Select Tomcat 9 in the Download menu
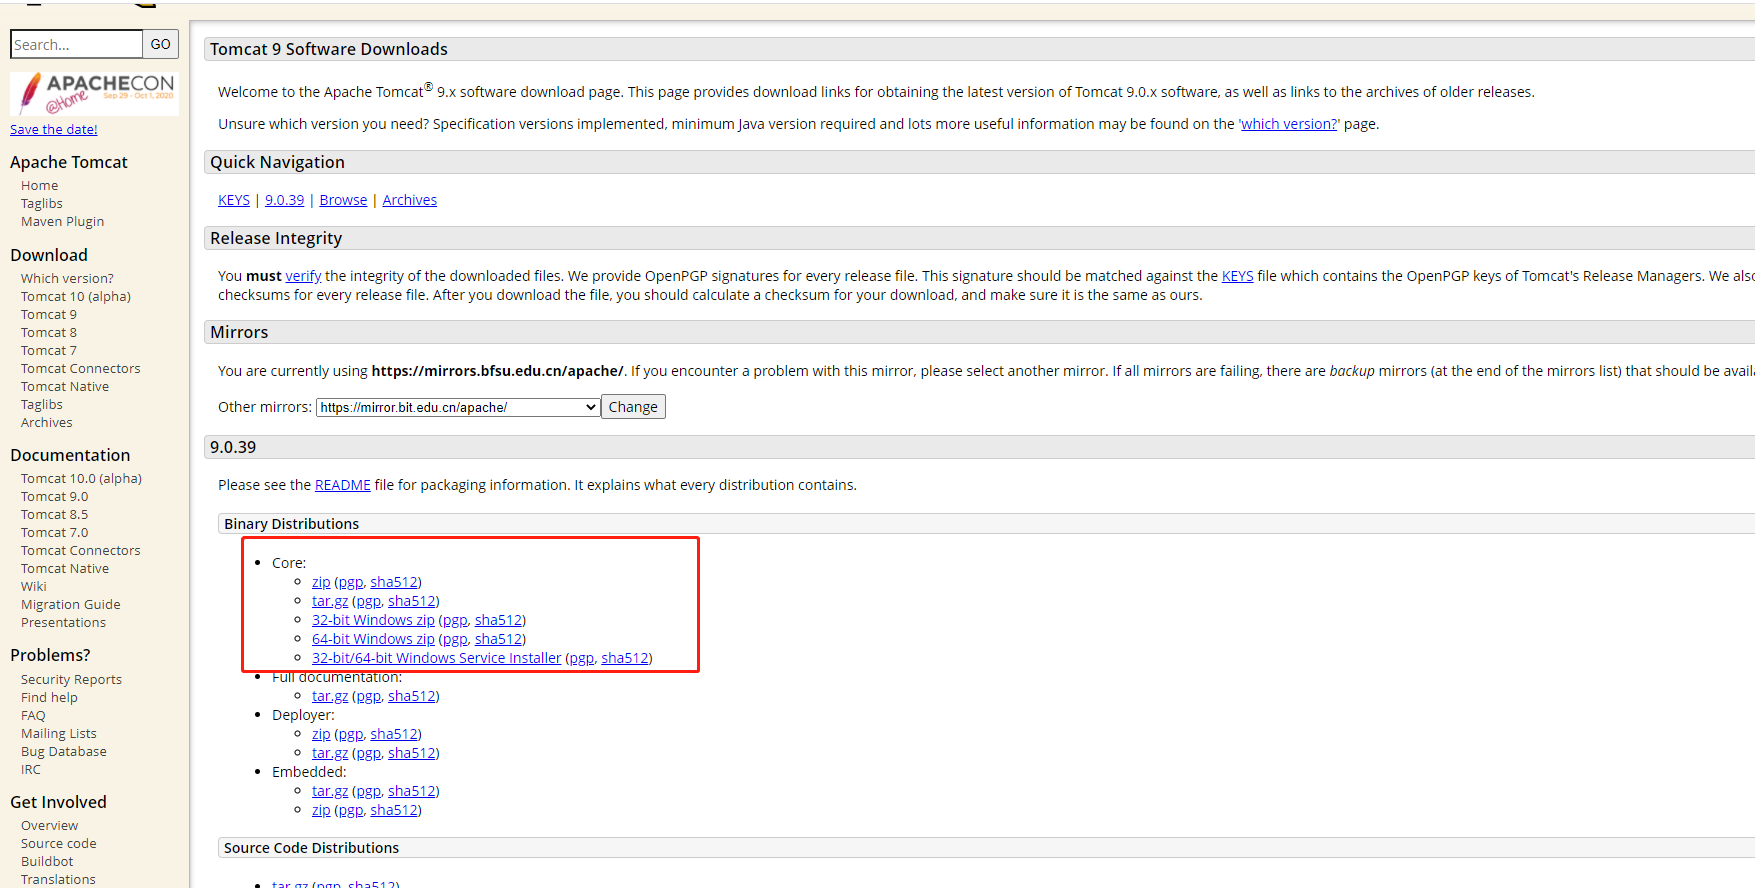 click(x=49, y=315)
